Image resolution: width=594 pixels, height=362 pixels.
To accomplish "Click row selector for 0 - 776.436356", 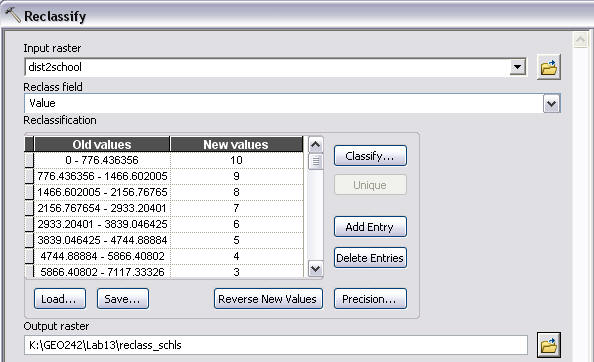I will tap(29, 160).
